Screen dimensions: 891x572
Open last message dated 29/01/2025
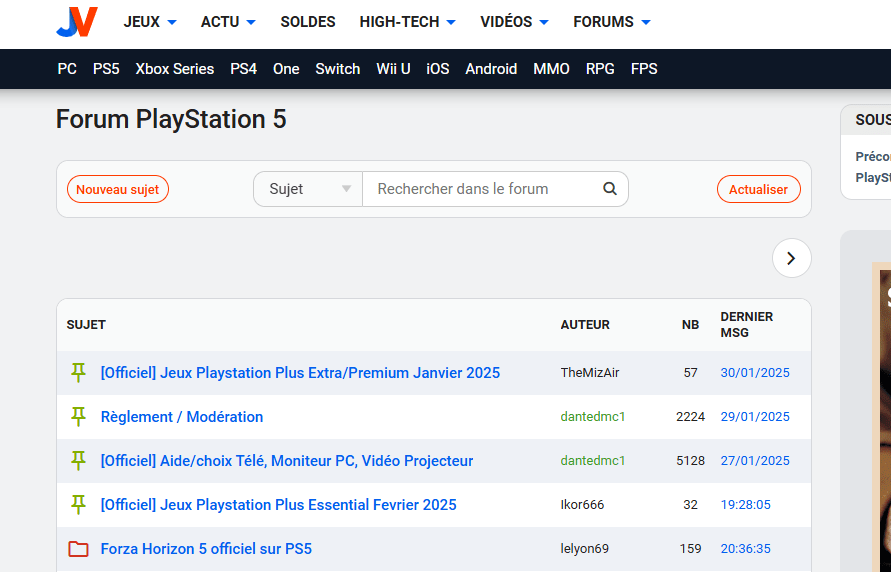coord(755,416)
